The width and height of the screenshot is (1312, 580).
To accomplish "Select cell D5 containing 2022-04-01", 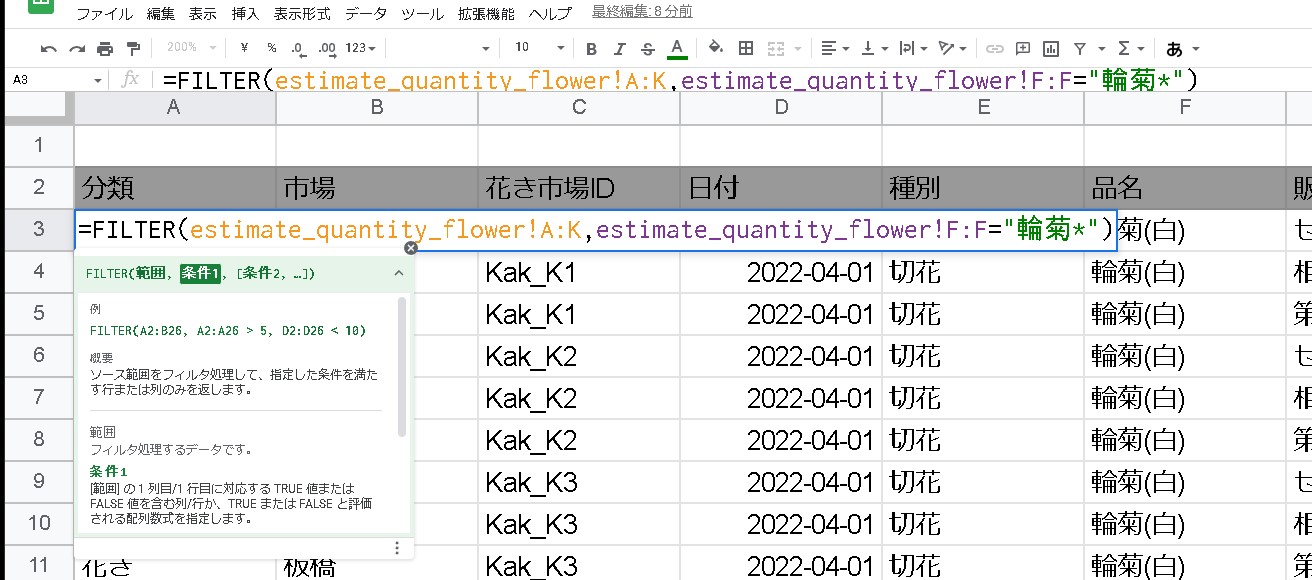I will (780, 311).
